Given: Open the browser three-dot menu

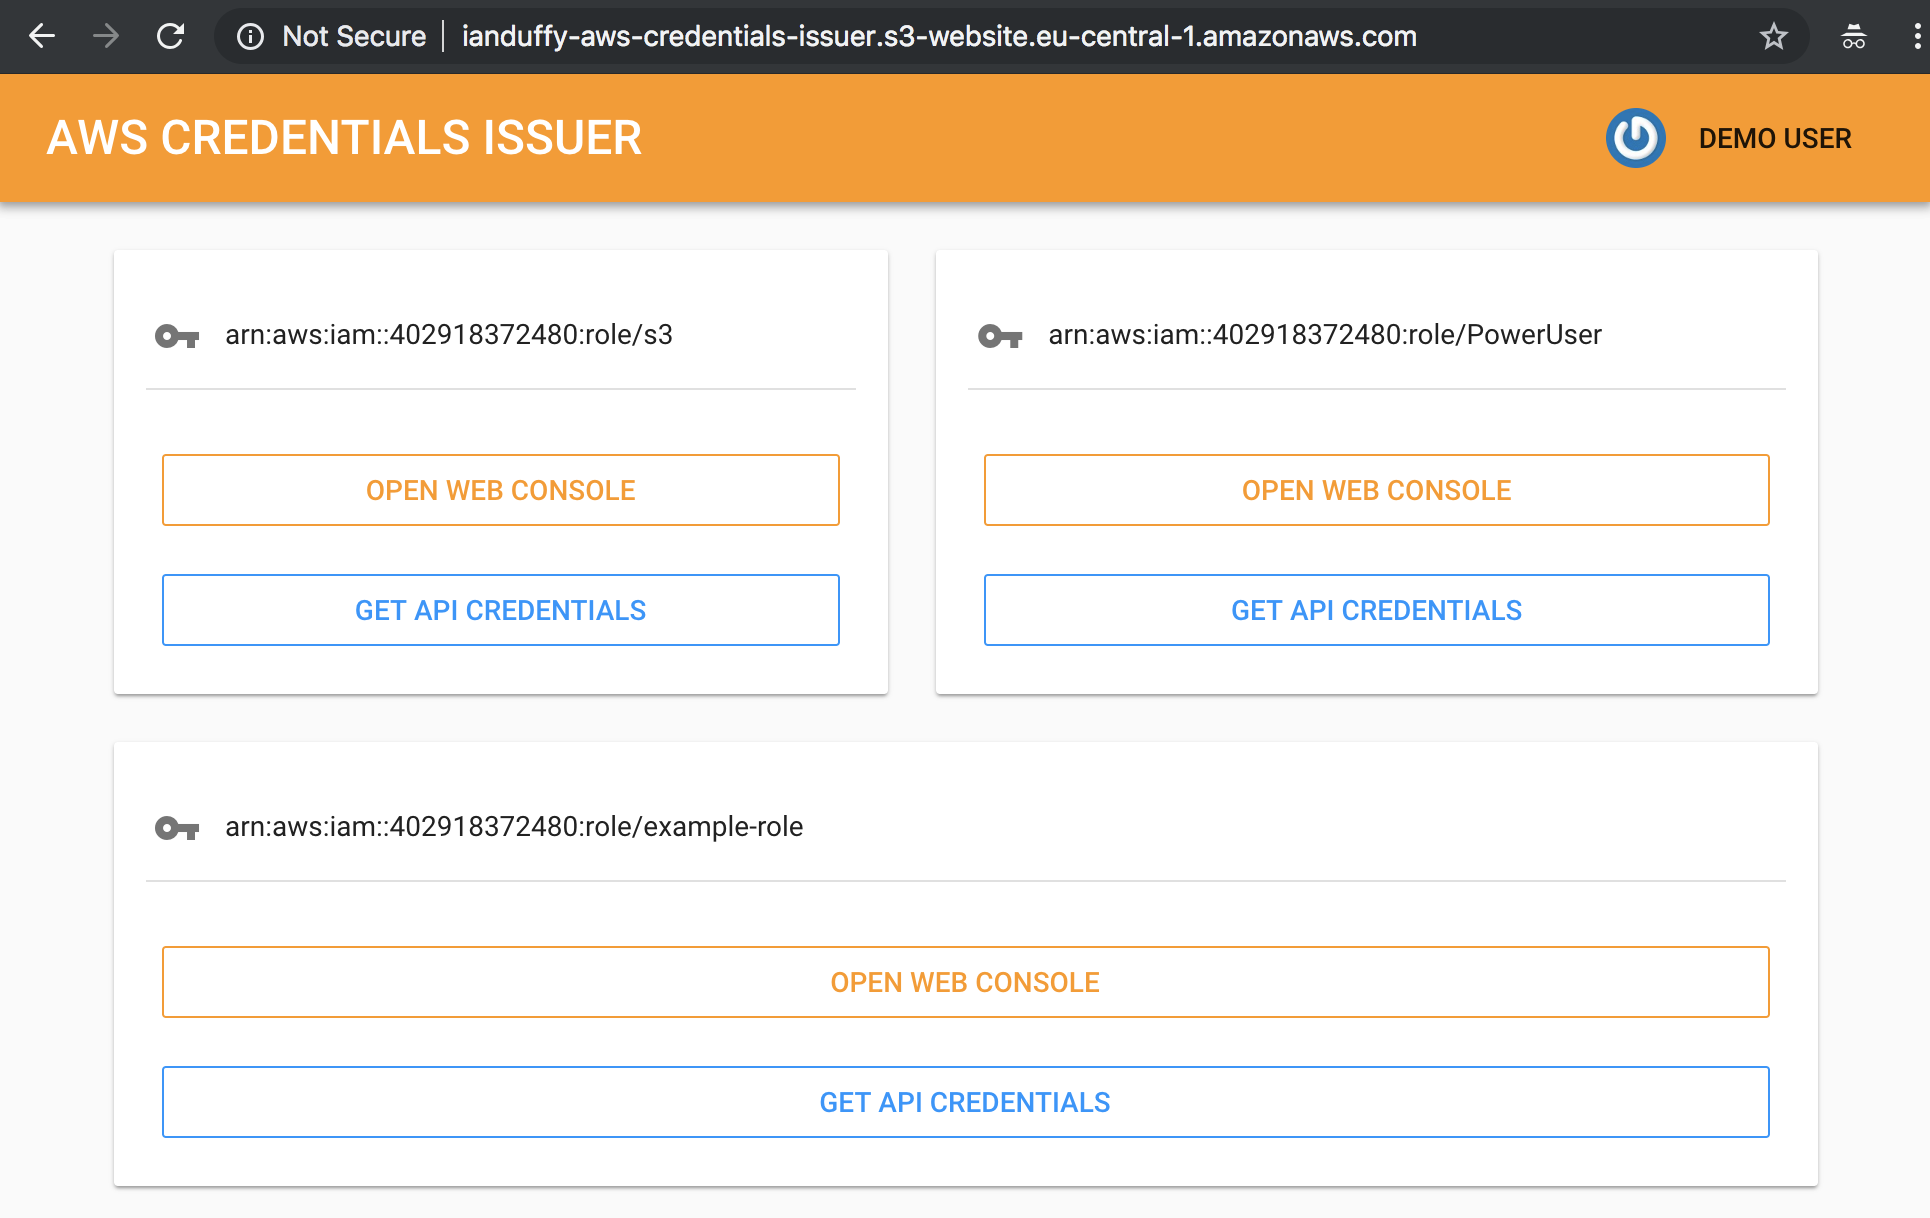Looking at the screenshot, I should tap(1916, 37).
